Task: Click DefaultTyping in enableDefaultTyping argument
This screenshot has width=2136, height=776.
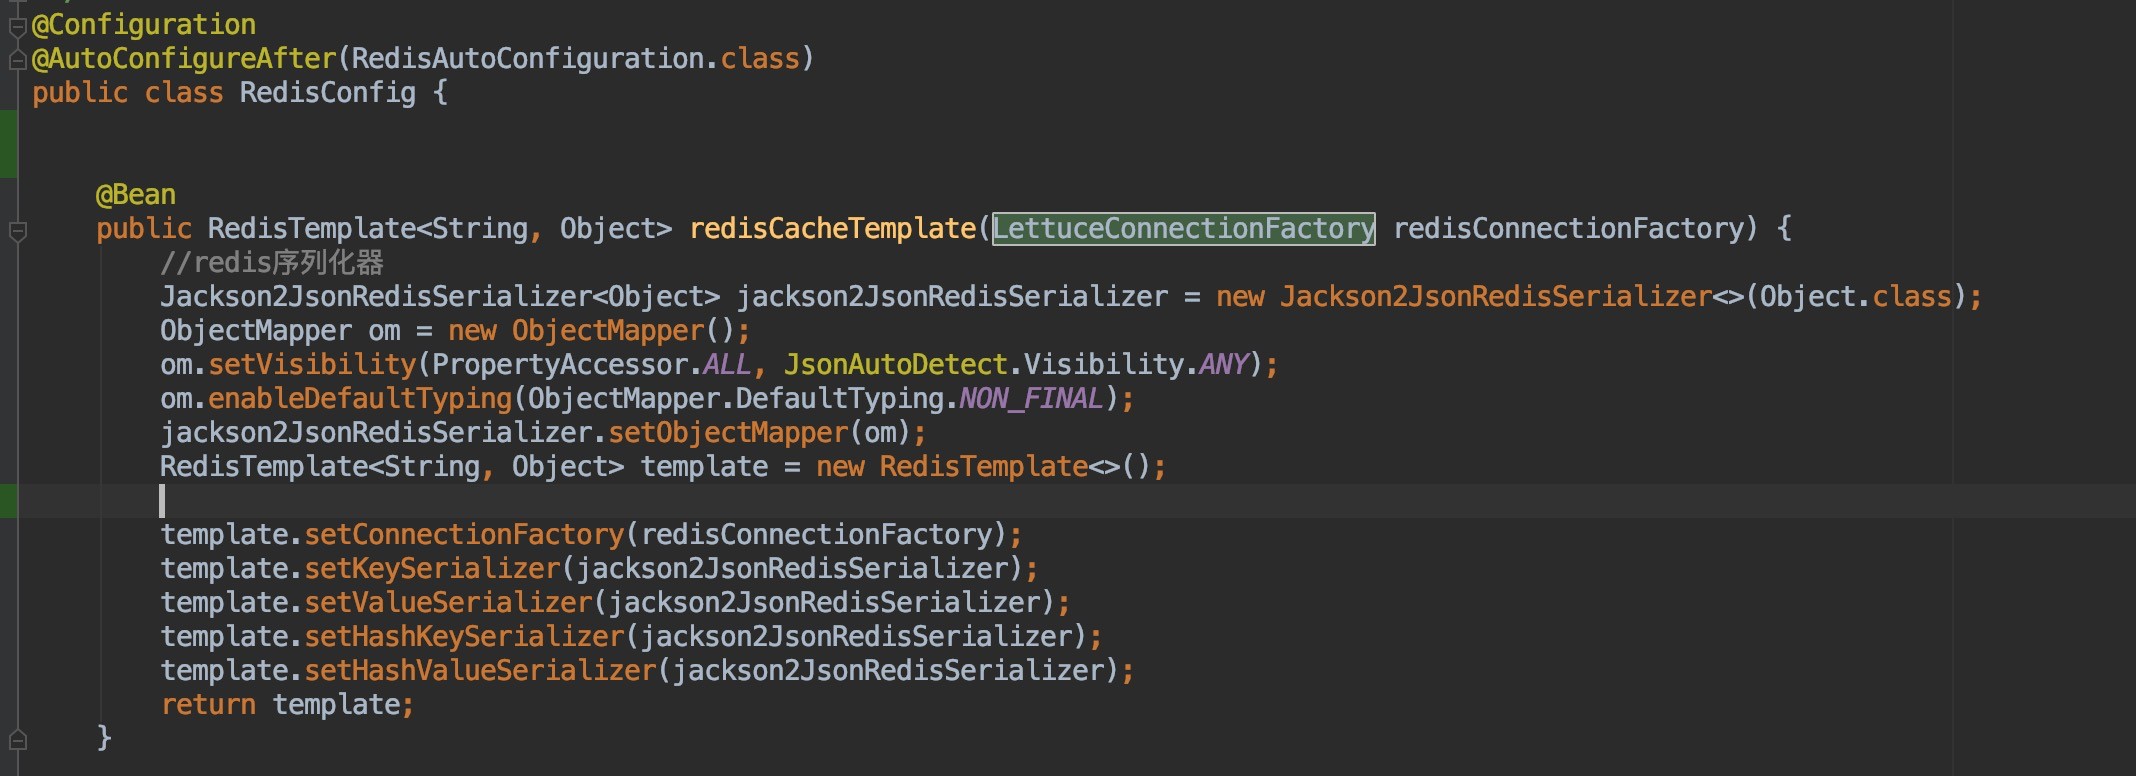Action: [x=840, y=399]
